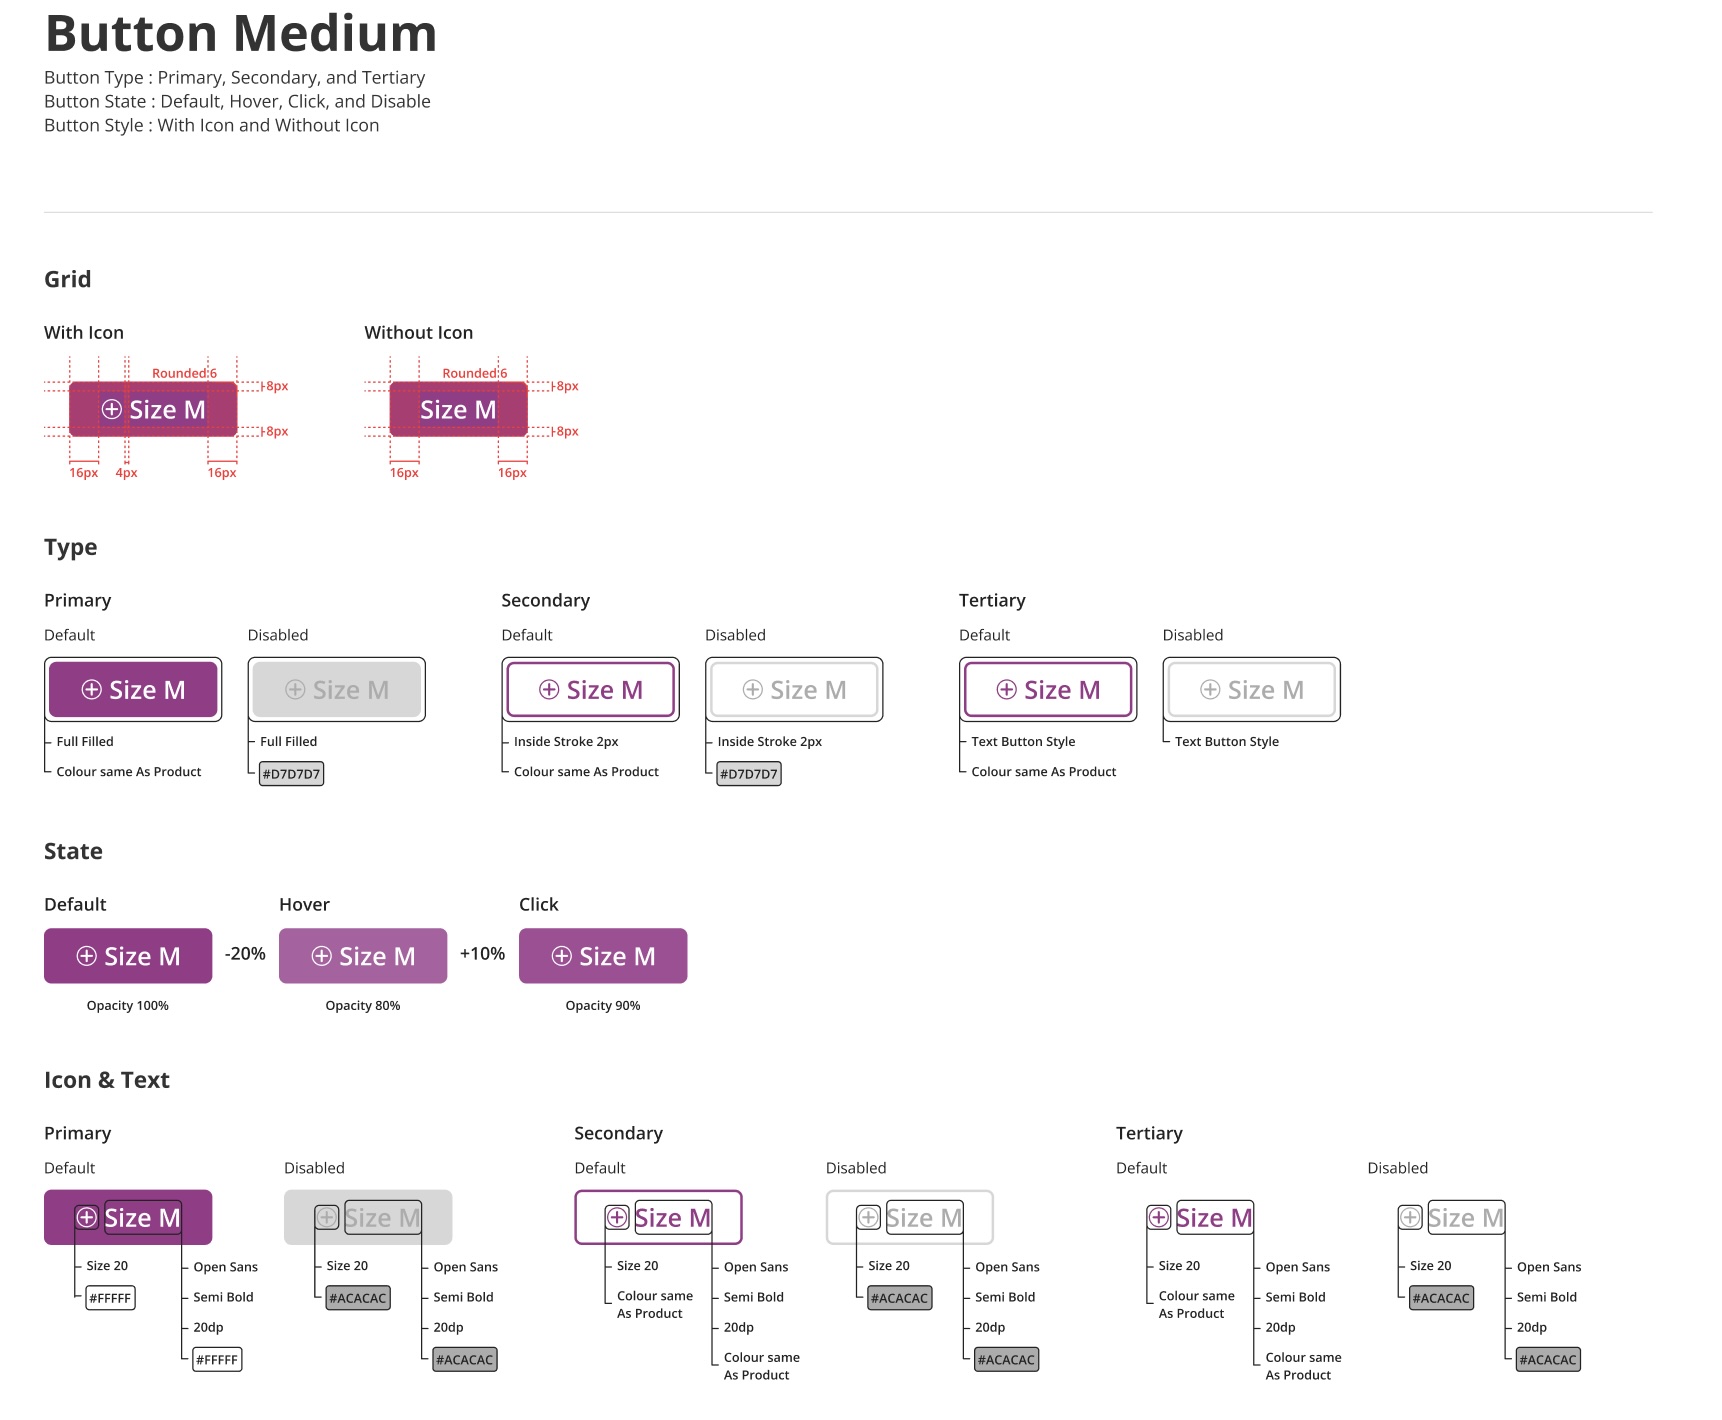Click Icon & Text Secondary Default "Size M" button
1722x1420 pixels.
[x=658, y=1217]
